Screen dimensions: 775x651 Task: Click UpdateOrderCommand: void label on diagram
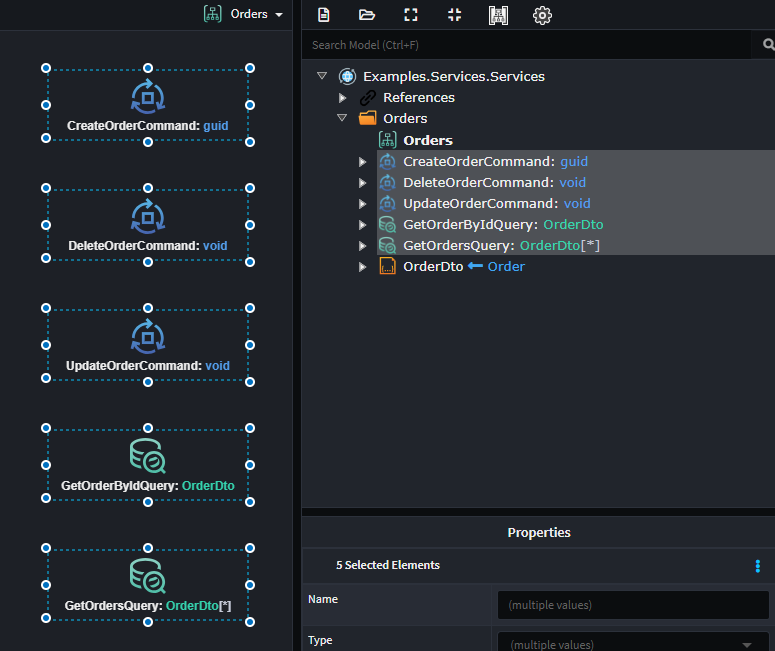pos(147,366)
